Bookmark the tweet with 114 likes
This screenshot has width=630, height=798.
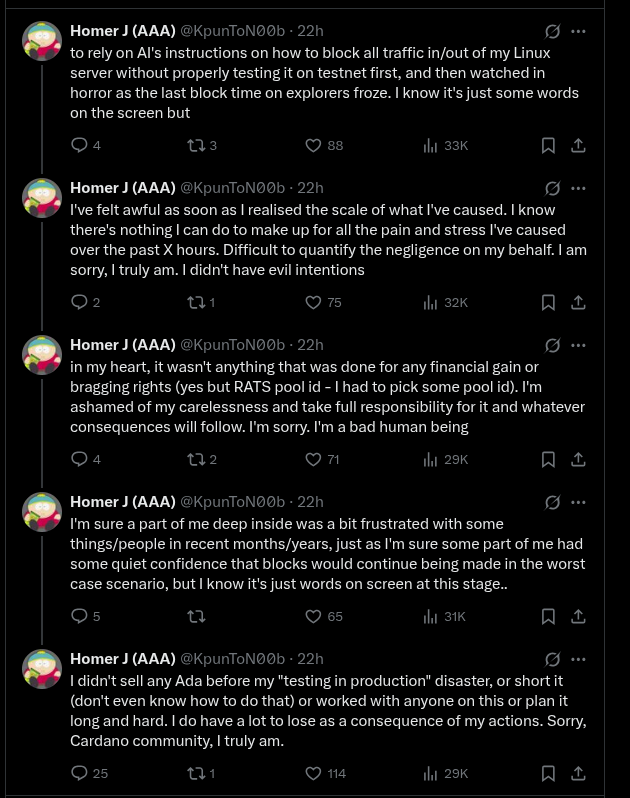pyautogui.click(x=548, y=773)
